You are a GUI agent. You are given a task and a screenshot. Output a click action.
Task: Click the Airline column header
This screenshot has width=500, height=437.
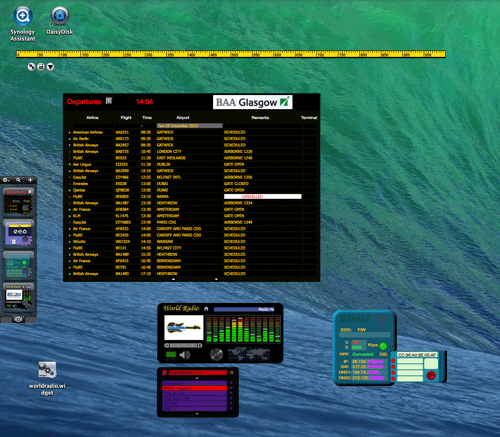92,117
